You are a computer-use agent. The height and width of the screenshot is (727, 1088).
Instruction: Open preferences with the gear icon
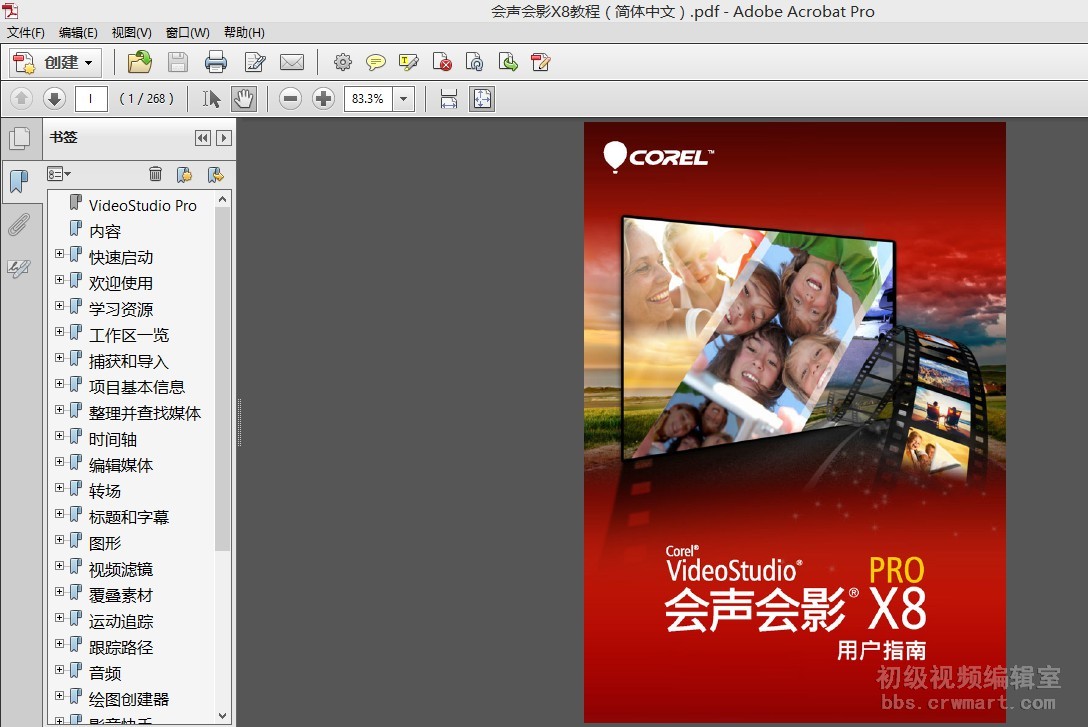(x=343, y=62)
